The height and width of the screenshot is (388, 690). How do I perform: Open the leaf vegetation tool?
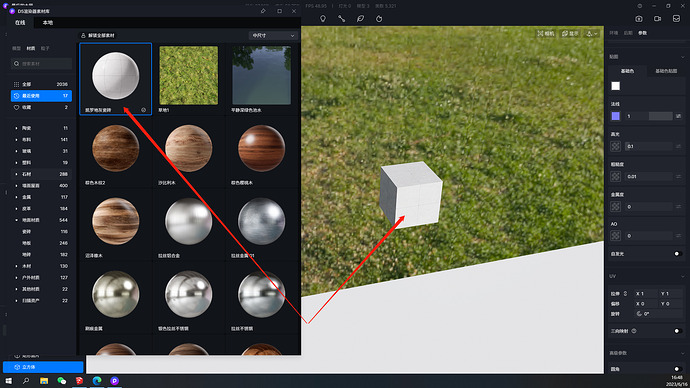pos(360,18)
